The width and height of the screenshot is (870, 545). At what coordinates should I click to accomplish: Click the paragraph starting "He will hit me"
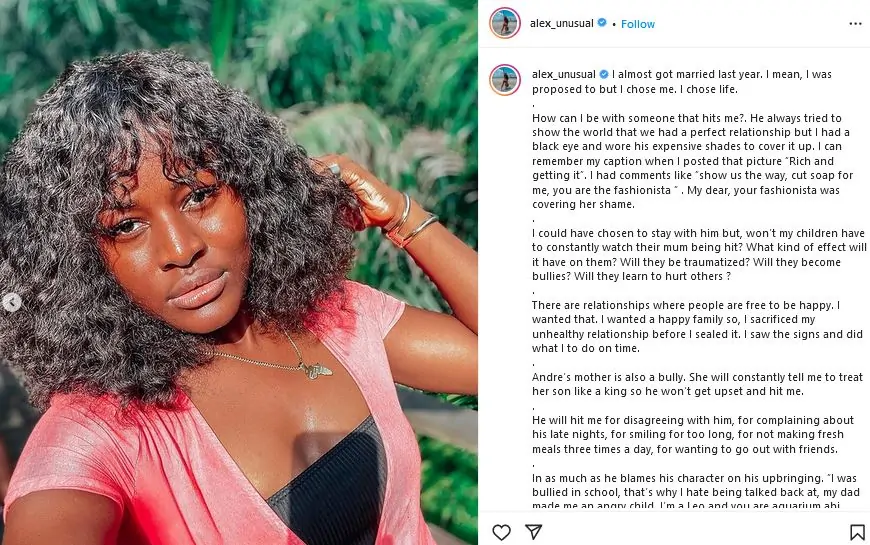coord(688,435)
